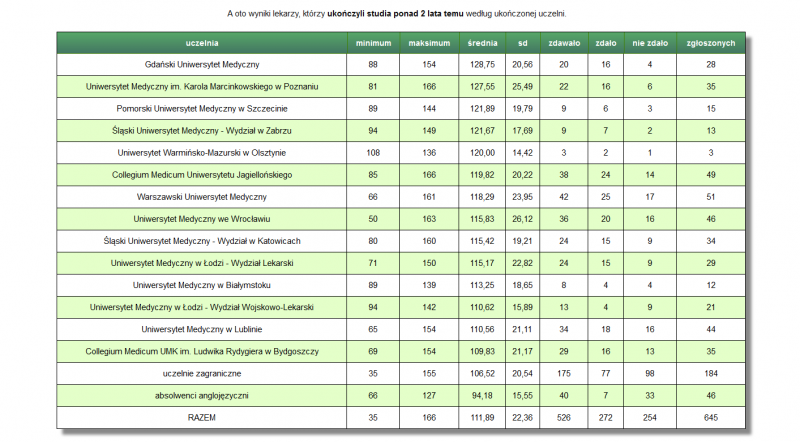Screen dimensions: 800x442
Task: Click the 'nie zdało' column header
Action: 649,43
